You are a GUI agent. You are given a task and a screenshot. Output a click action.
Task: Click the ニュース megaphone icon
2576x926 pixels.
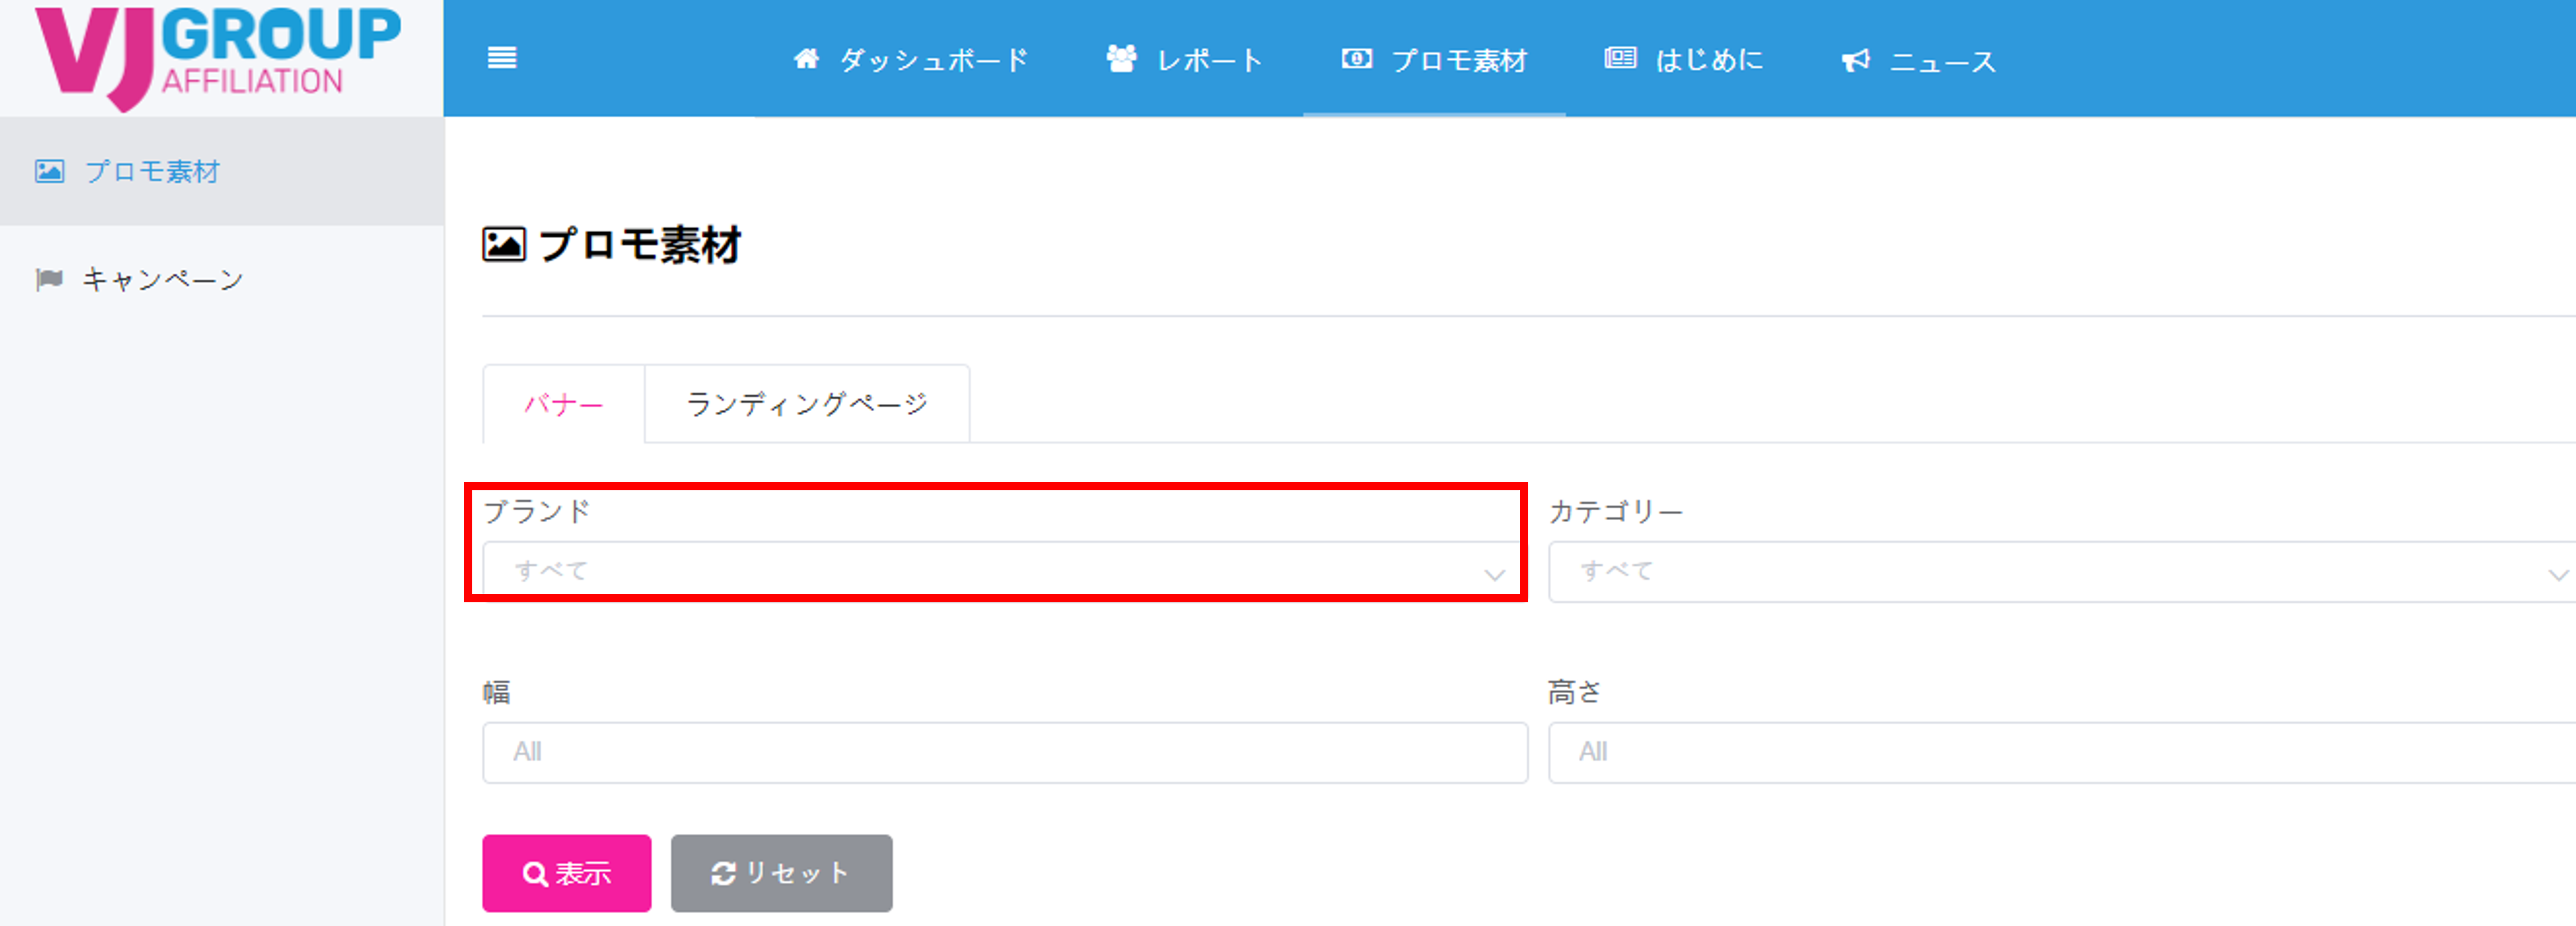coord(1856,61)
